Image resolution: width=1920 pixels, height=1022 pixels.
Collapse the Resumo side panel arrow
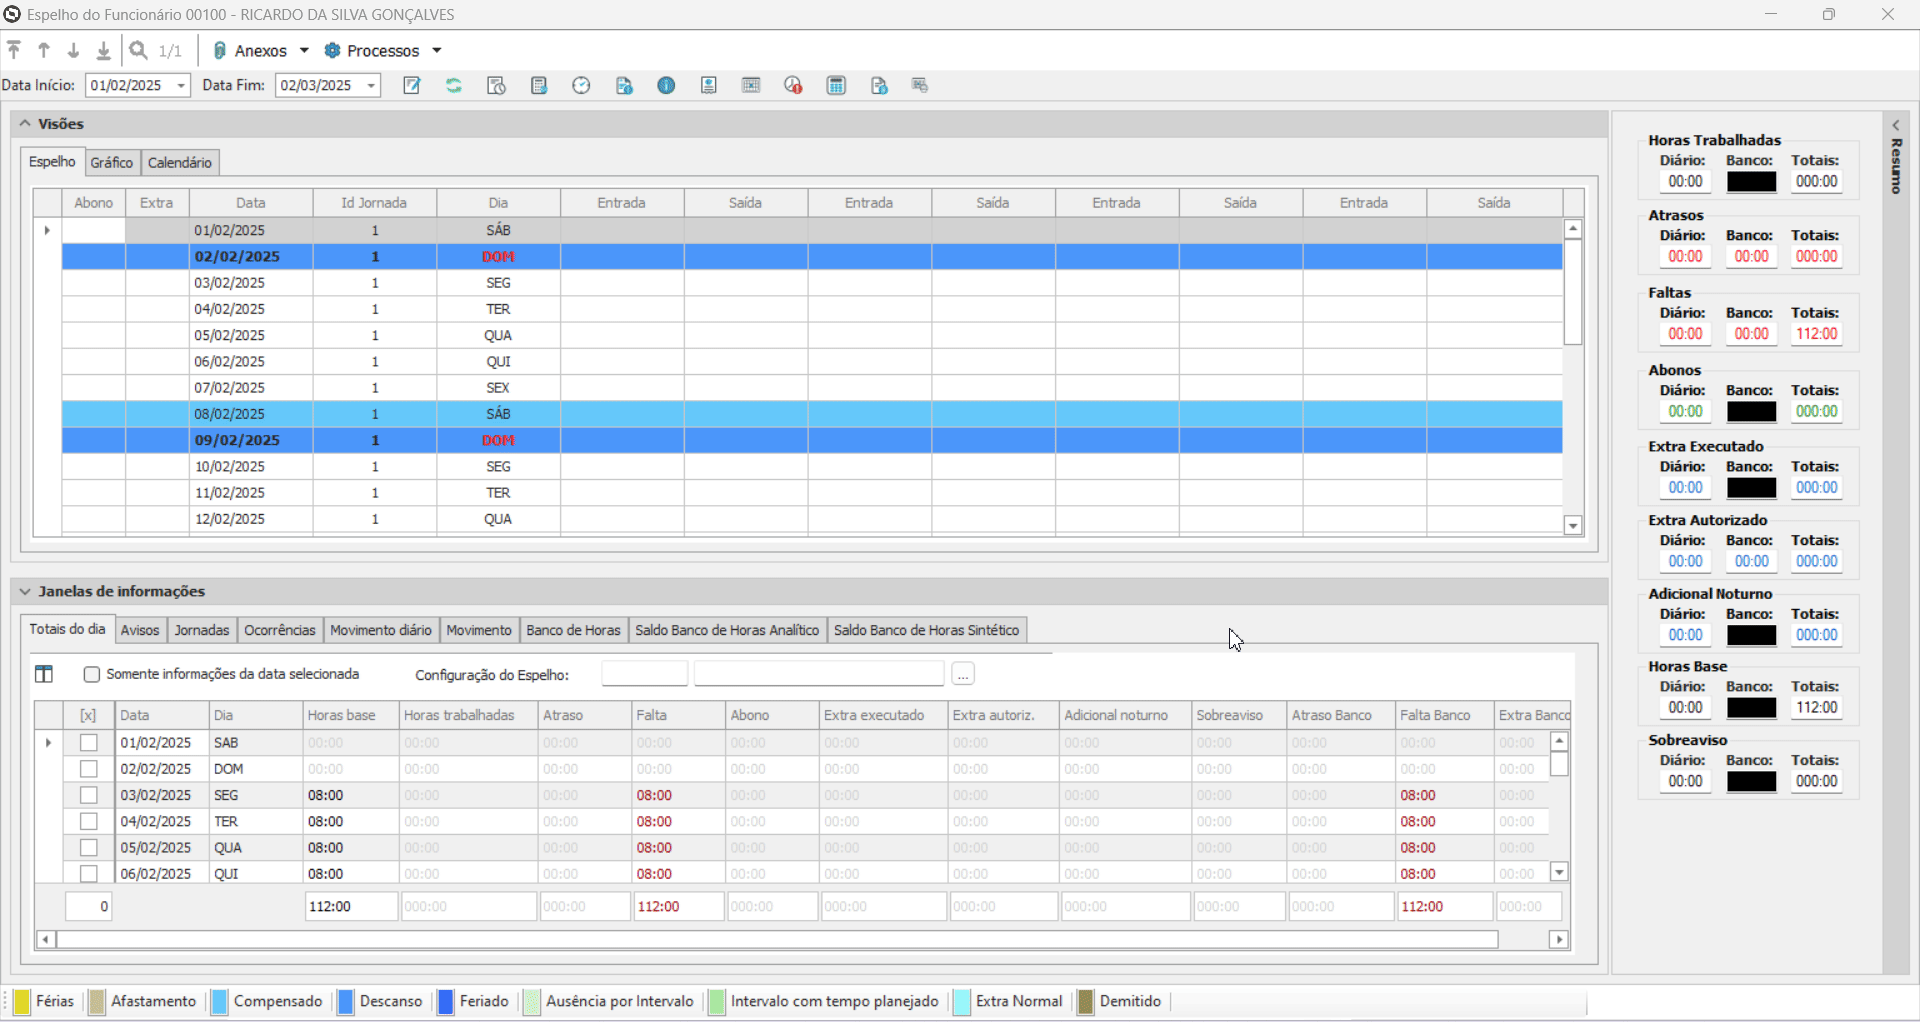pos(1896,125)
